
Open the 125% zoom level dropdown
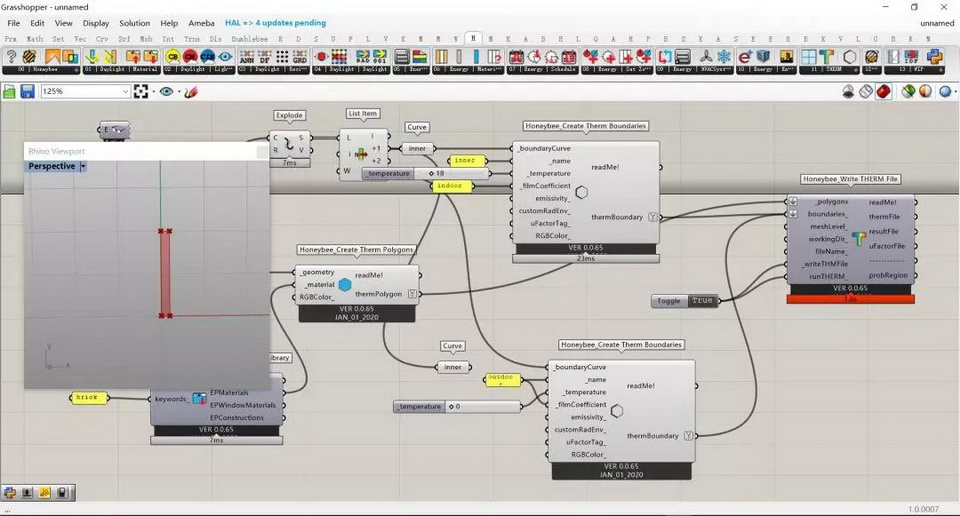click(125, 91)
